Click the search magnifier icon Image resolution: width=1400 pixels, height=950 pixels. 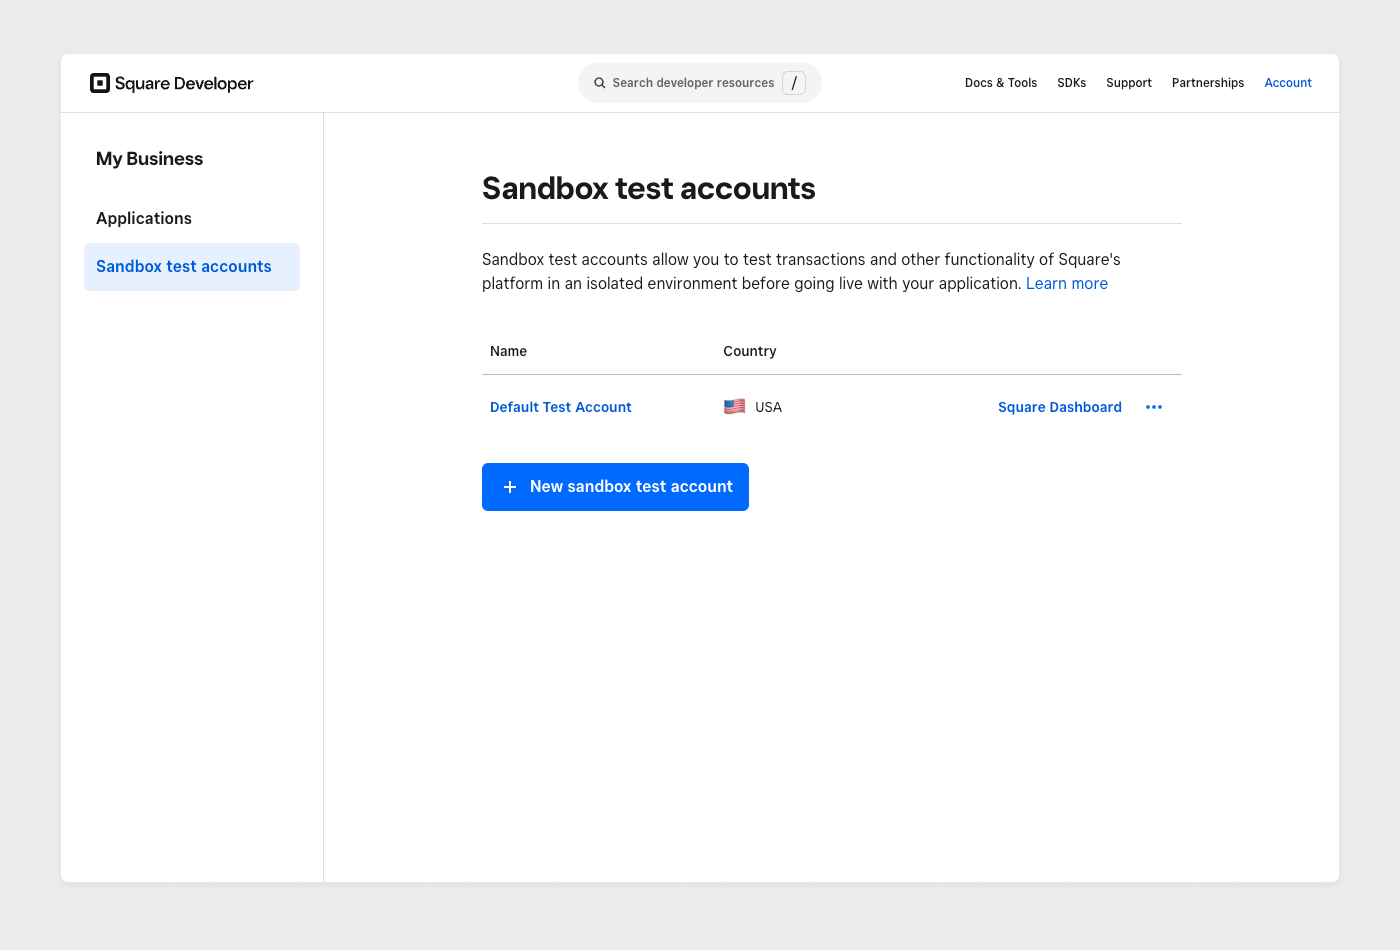[600, 83]
